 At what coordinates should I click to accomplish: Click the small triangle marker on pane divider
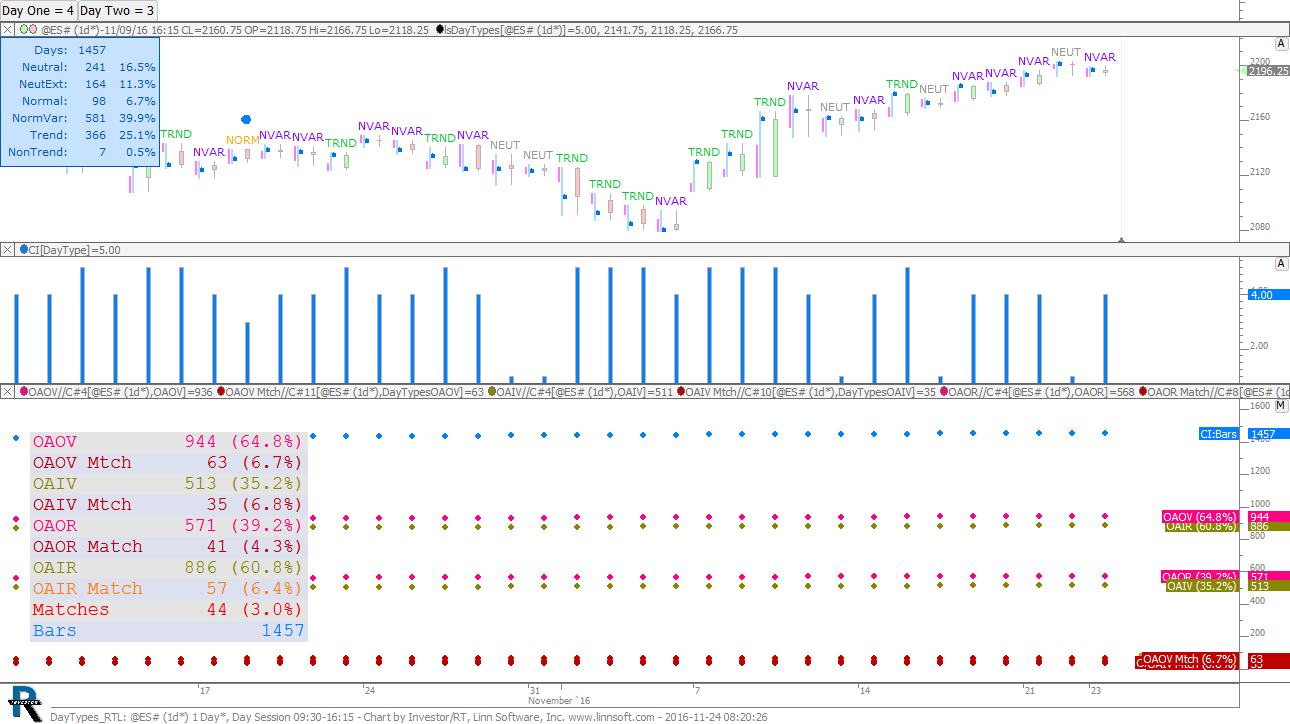pyautogui.click(x=1121, y=239)
